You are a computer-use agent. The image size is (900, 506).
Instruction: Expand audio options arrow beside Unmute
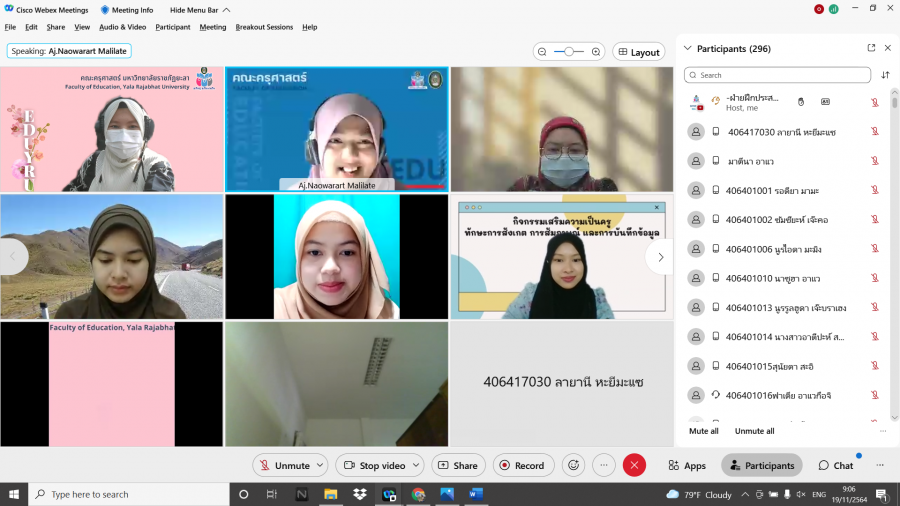point(320,465)
